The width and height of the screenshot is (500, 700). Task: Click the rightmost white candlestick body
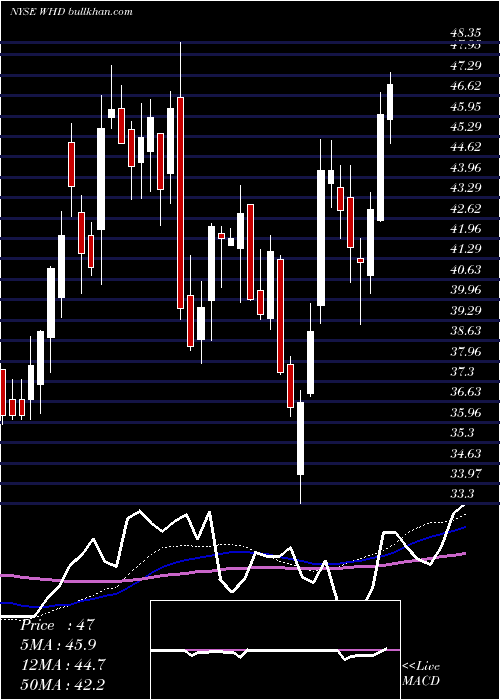click(x=390, y=101)
